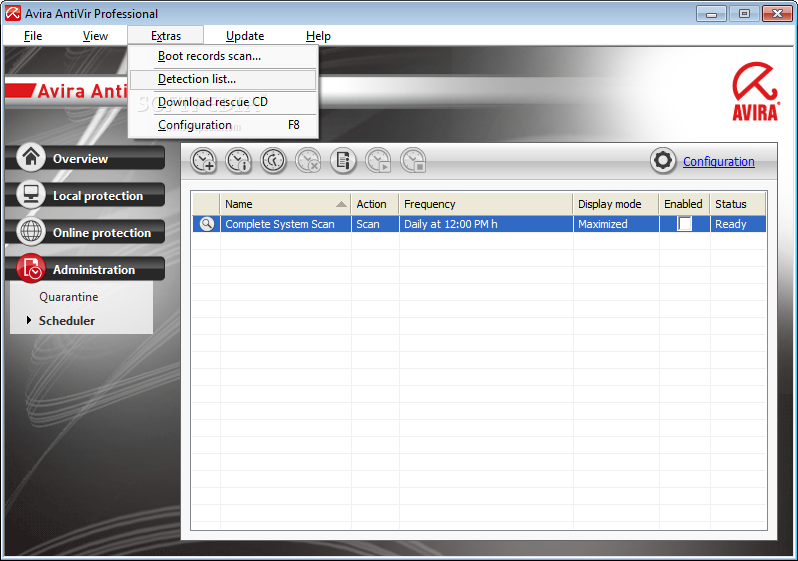Click the magnifier icon in scan row
Viewport: 798px width, 561px height.
pyautogui.click(x=207, y=224)
